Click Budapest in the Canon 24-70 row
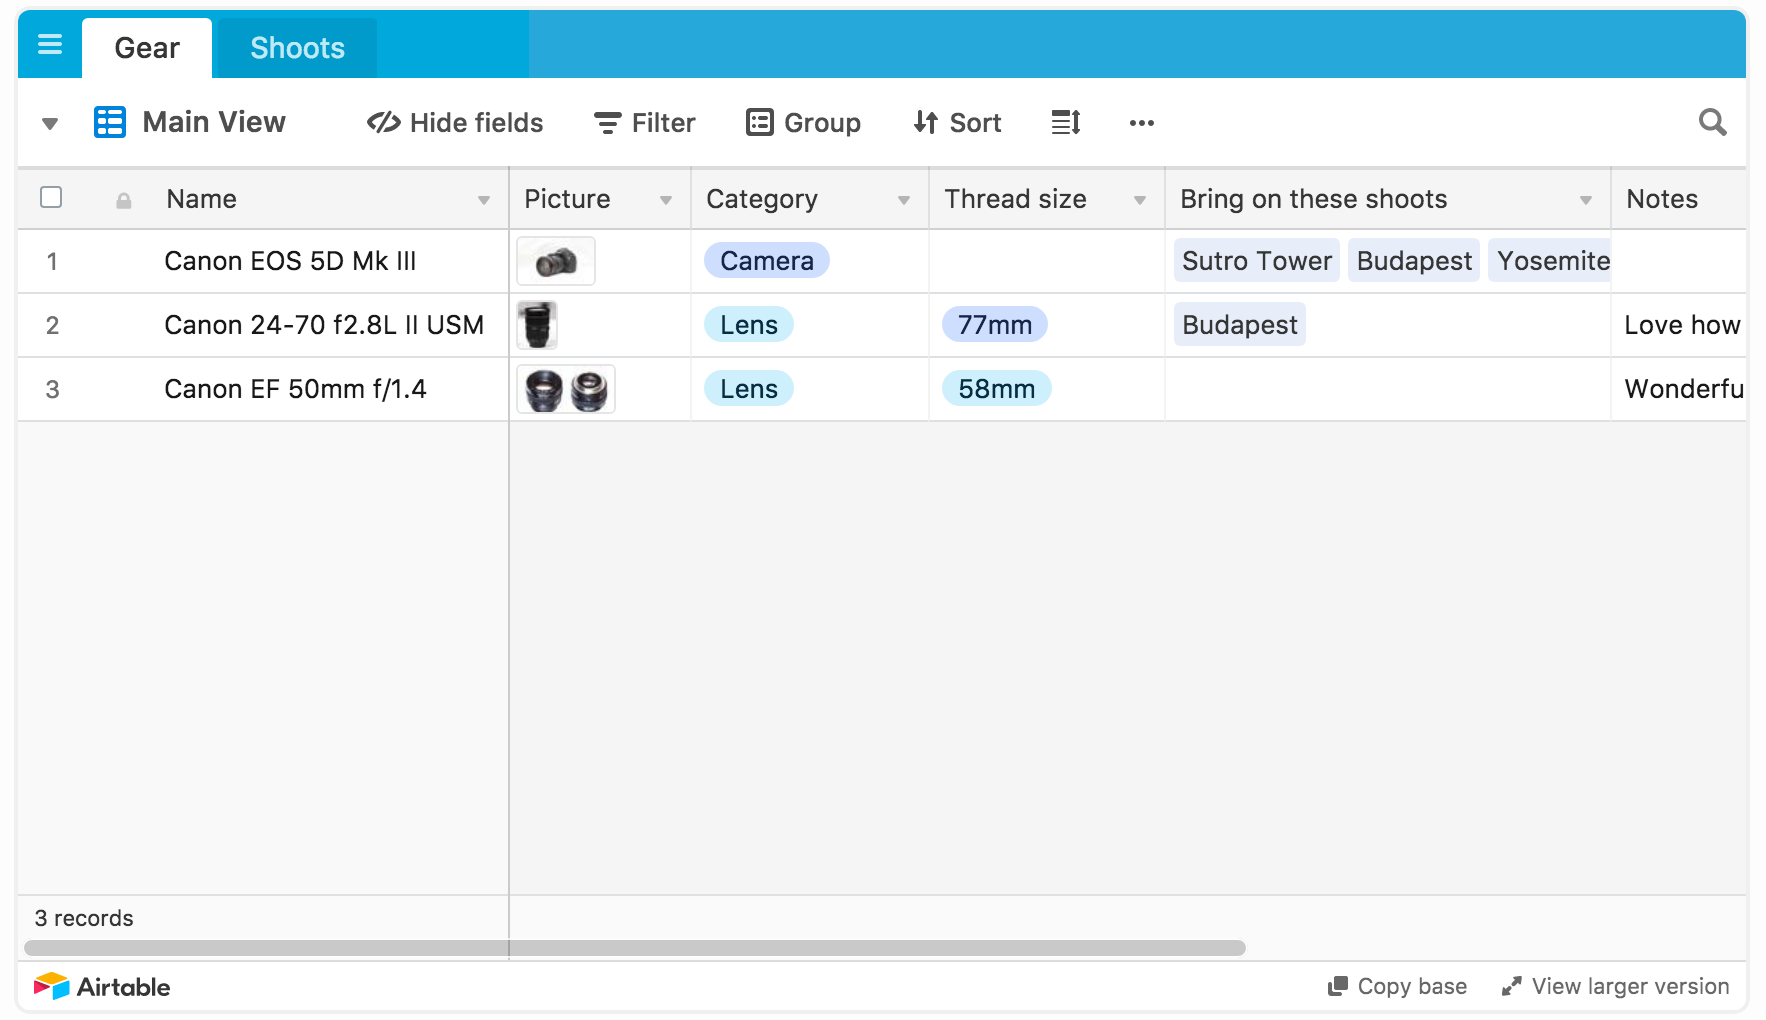This screenshot has width=1766, height=1020. coord(1240,325)
